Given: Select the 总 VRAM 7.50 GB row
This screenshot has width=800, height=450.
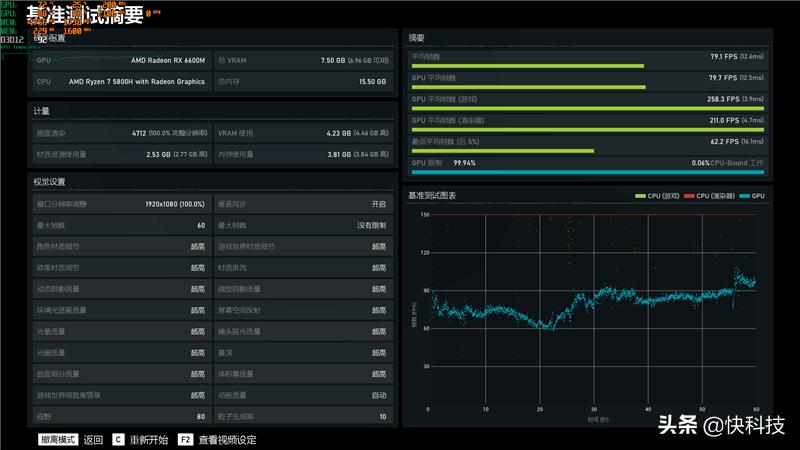Looking at the screenshot, I should [302, 60].
